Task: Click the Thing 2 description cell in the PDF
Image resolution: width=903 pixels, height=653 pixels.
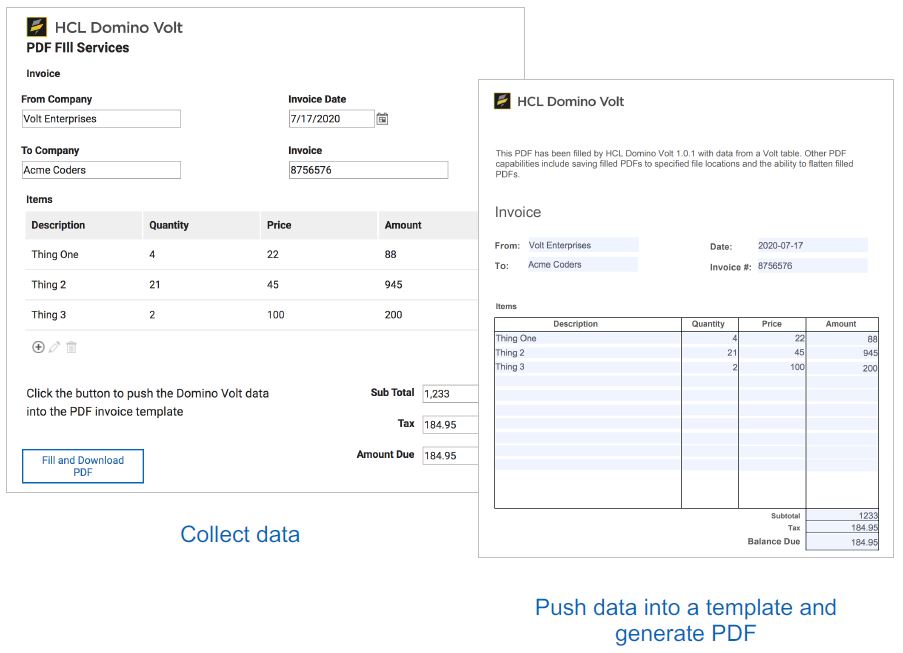Action: (x=588, y=353)
